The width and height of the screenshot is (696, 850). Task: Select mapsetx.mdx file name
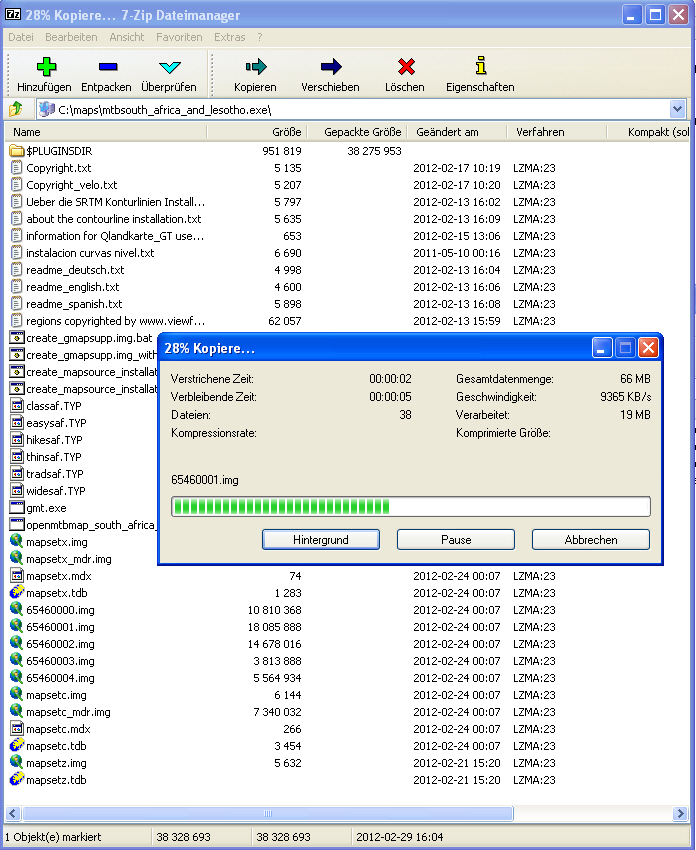tap(59, 576)
